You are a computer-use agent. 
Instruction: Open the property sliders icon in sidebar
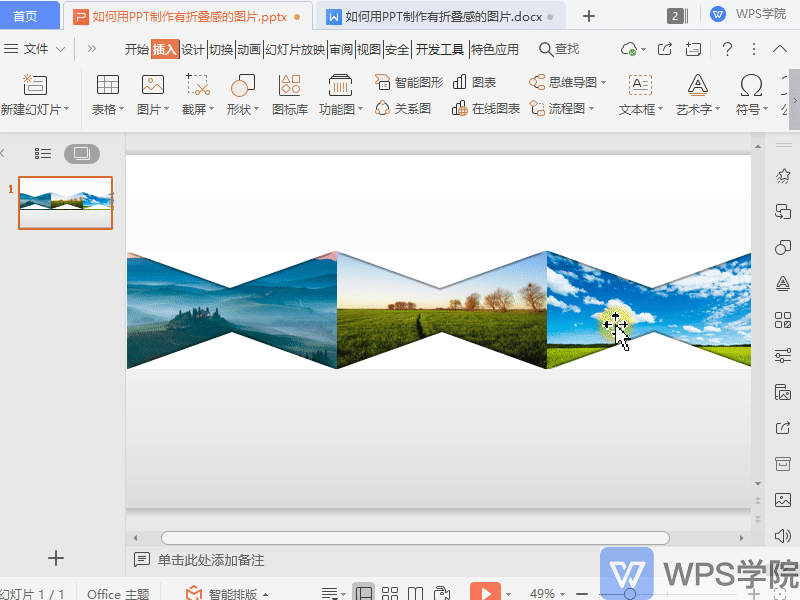[x=783, y=355]
